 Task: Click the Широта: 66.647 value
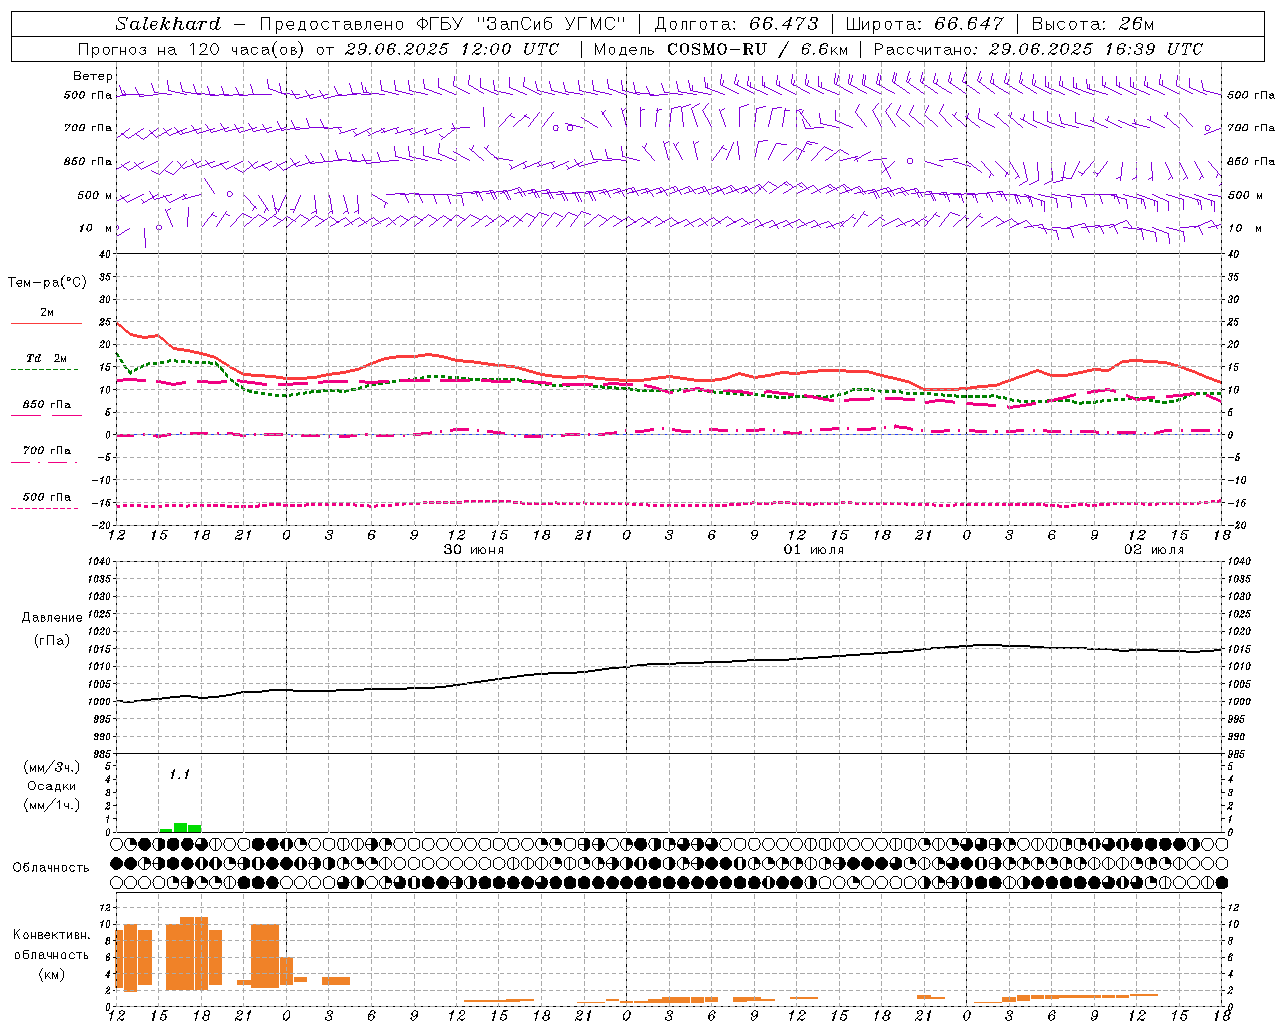pos(924,24)
